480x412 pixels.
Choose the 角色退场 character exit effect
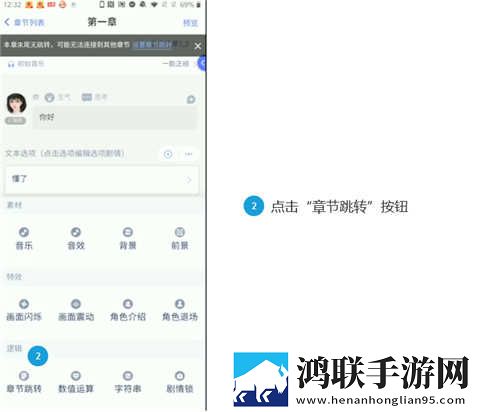(x=180, y=310)
